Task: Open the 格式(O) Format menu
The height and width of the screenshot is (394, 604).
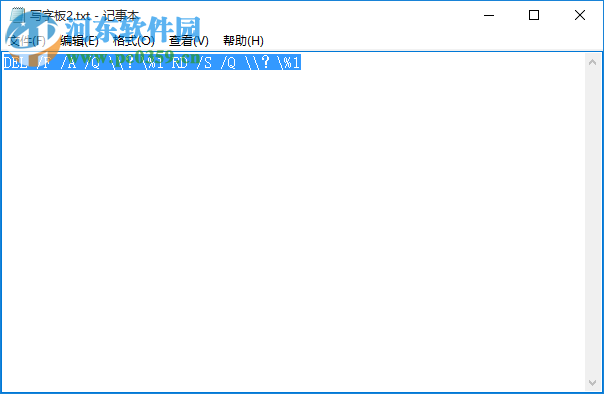Action: pyautogui.click(x=134, y=41)
